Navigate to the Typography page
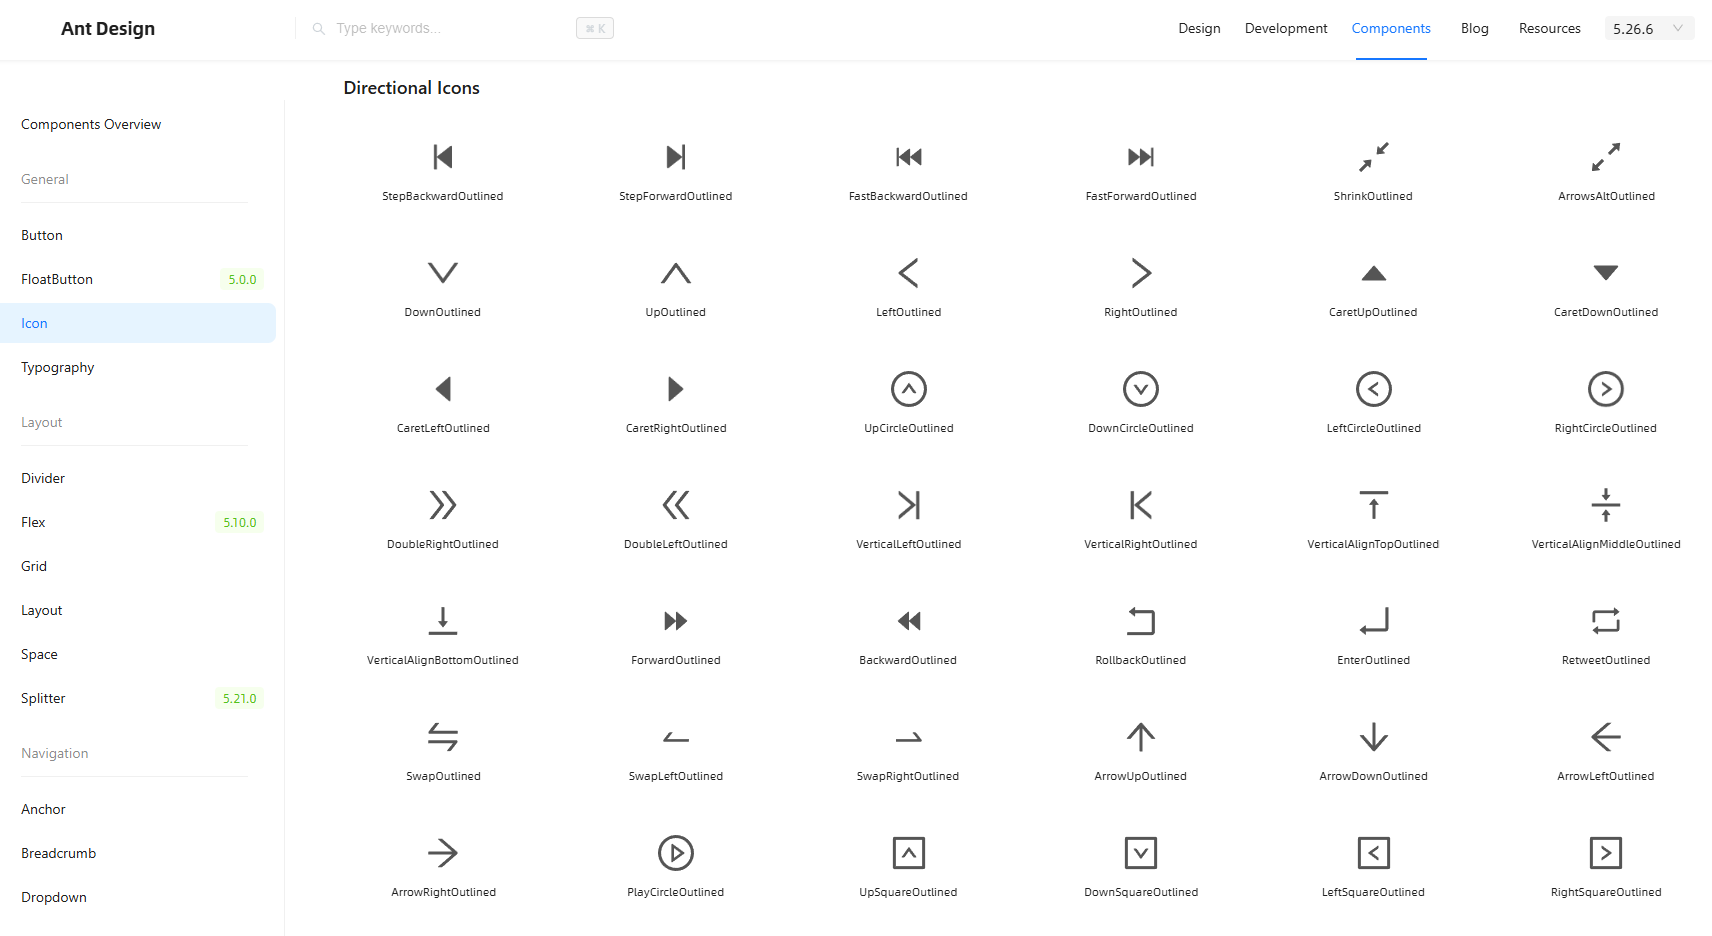The width and height of the screenshot is (1712, 936). (x=57, y=367)
